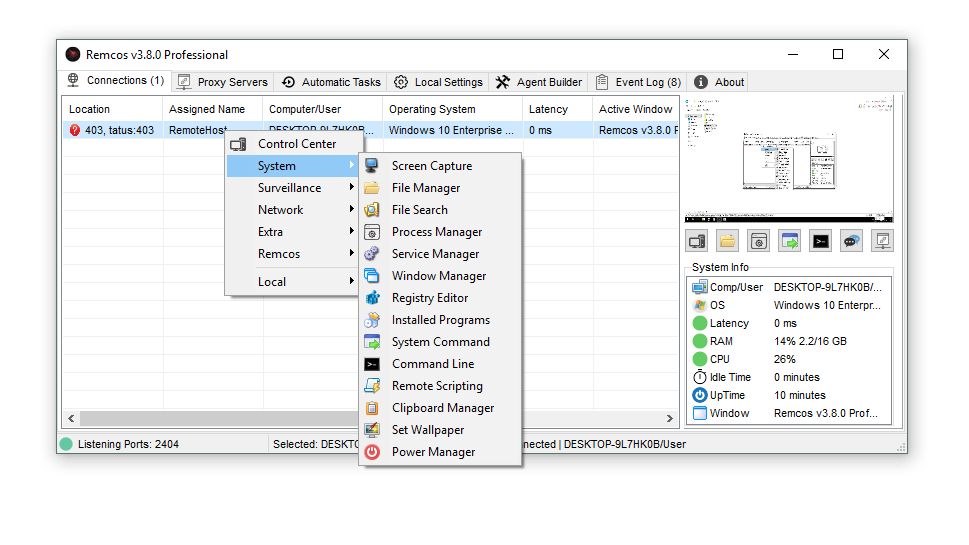Viewport: 969px width, 545px height.
Task: Click the Registry Editor icon in submenu
Action: [372, 298]
